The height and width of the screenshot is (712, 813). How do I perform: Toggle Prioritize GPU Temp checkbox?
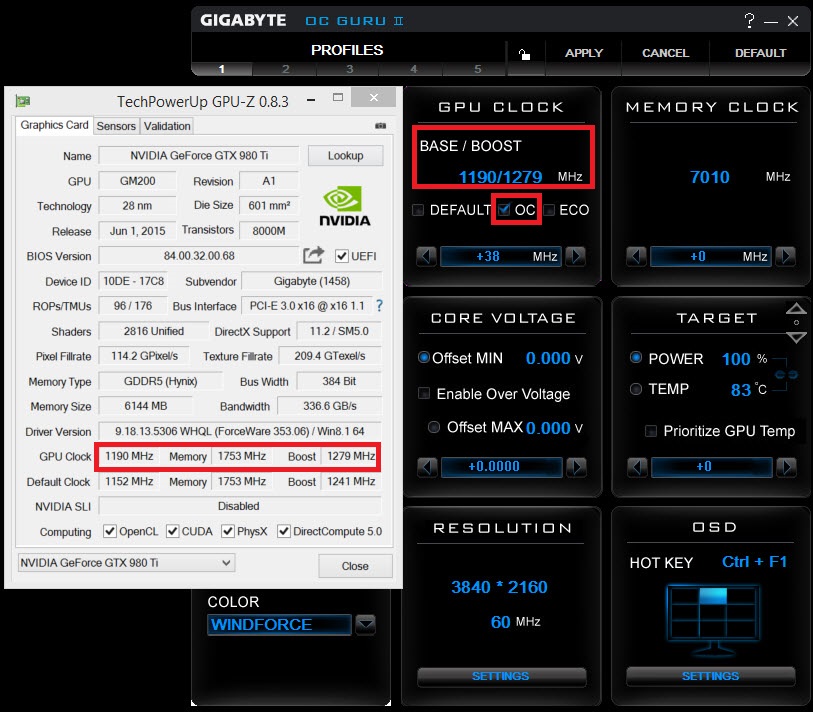pos(651,431)
